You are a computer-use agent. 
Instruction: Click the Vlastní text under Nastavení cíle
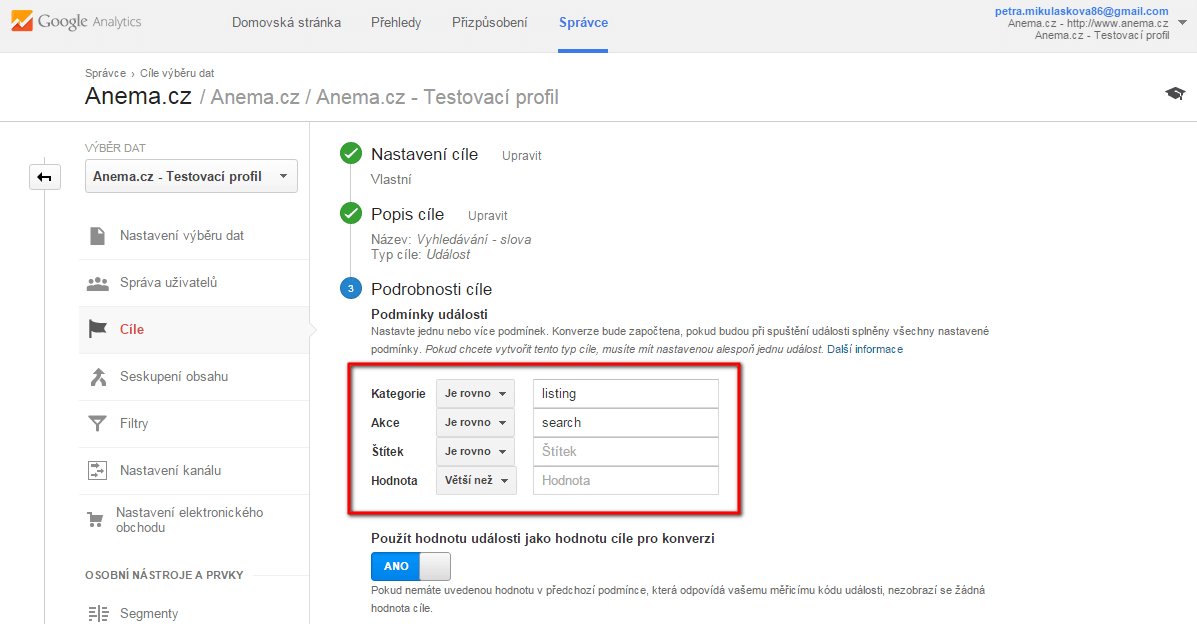(391, 179)
